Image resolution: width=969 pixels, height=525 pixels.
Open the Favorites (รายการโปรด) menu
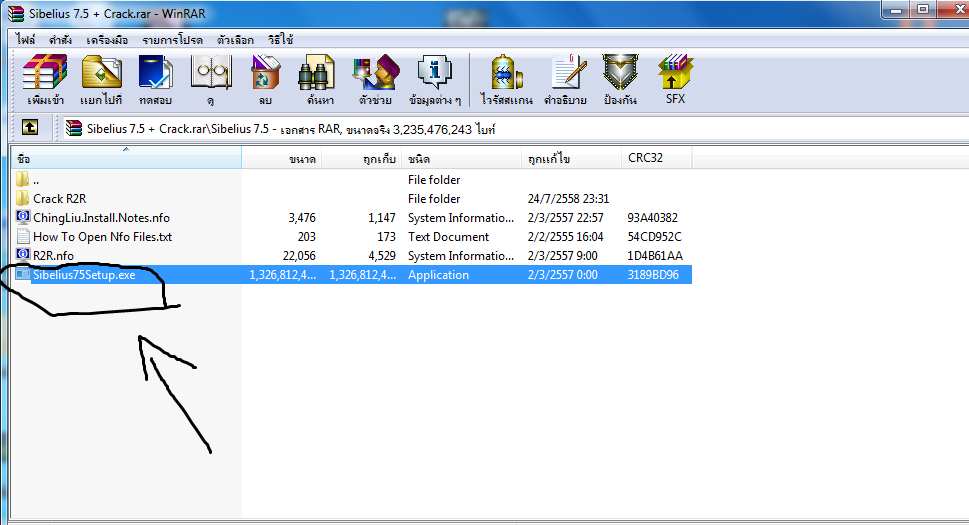click(x=172, y=40)
